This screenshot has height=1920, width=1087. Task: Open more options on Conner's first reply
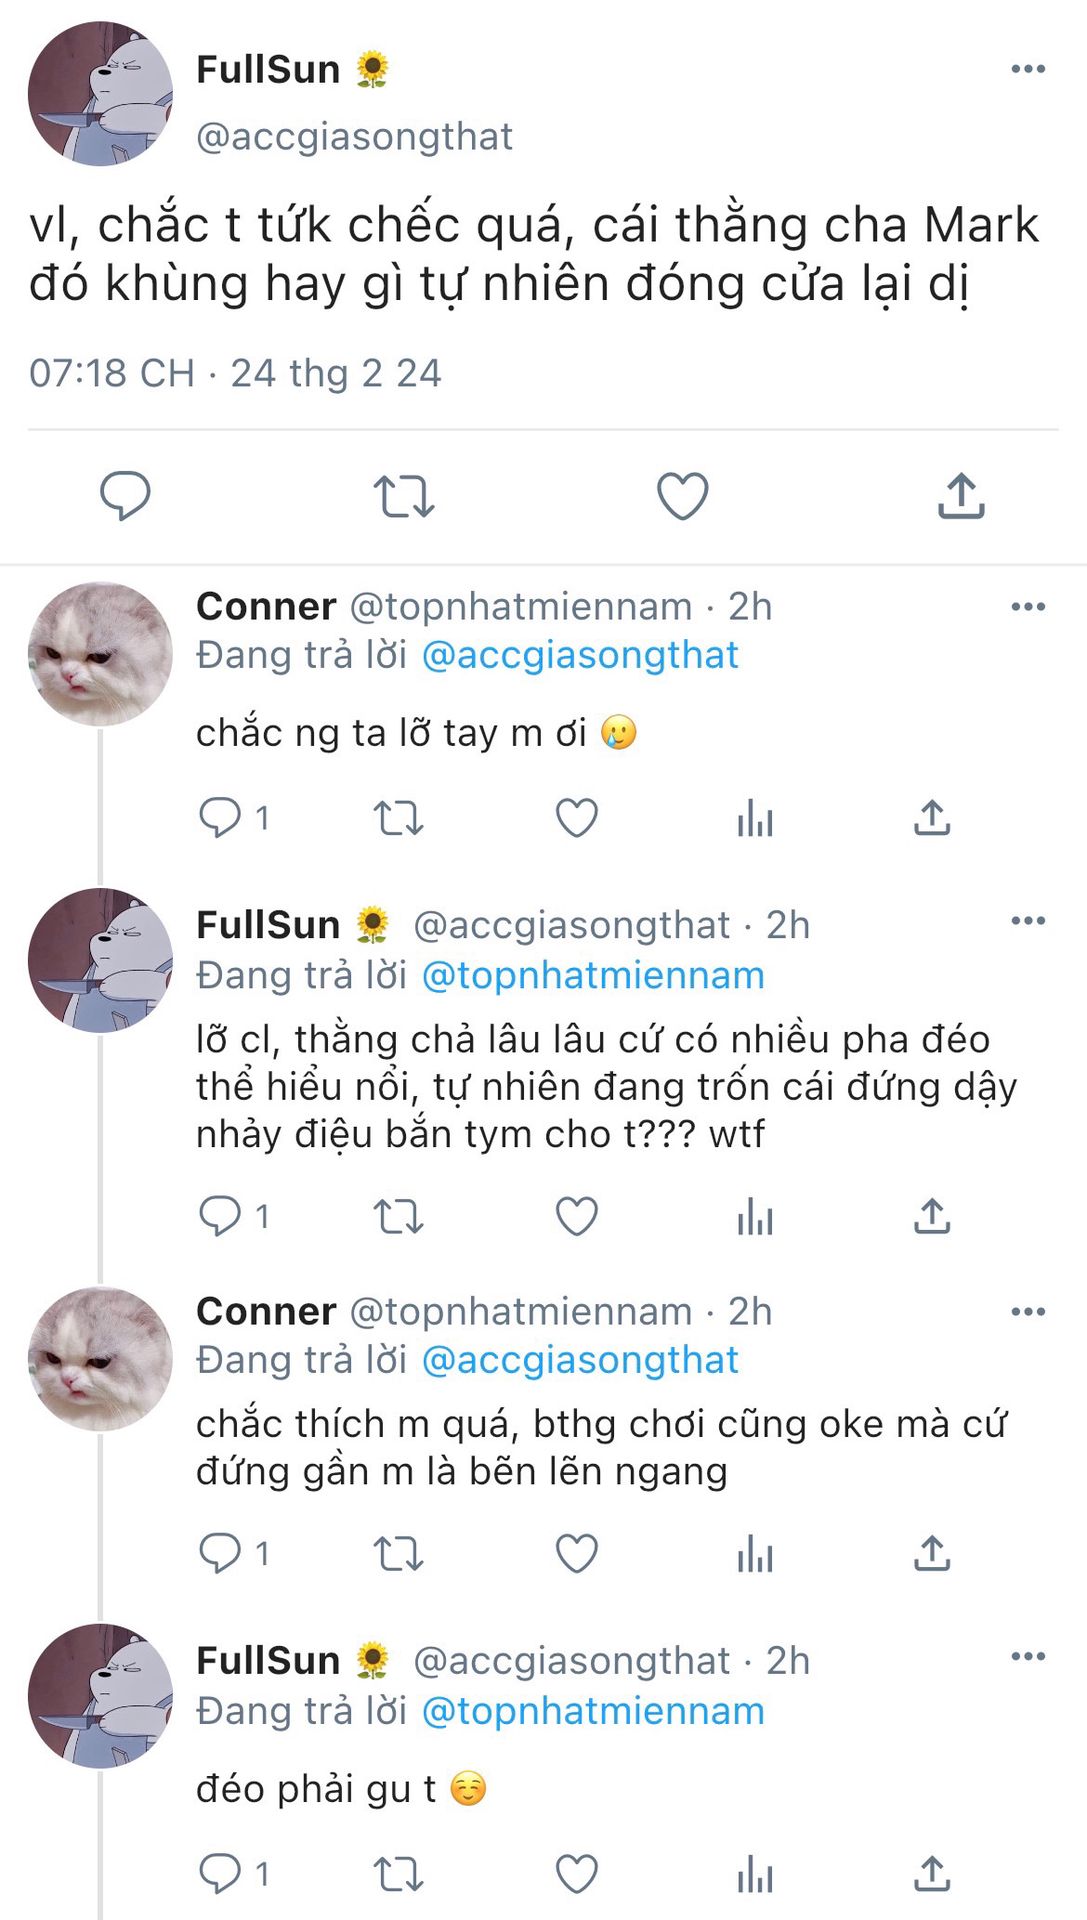(1028, 607)
